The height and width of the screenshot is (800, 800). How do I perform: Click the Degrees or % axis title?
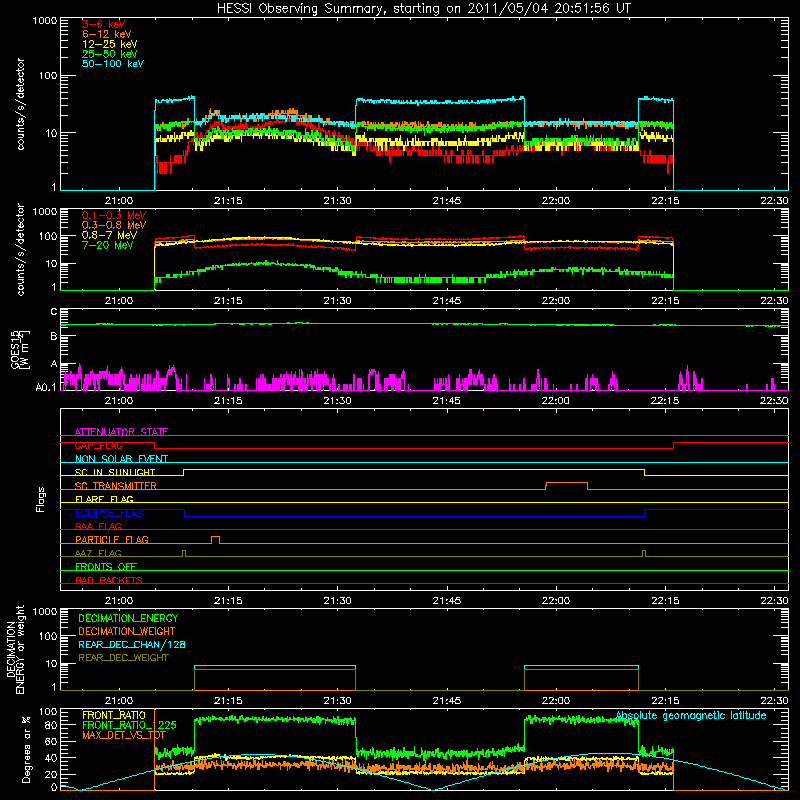pyautogui.click(x=26, y=749)
